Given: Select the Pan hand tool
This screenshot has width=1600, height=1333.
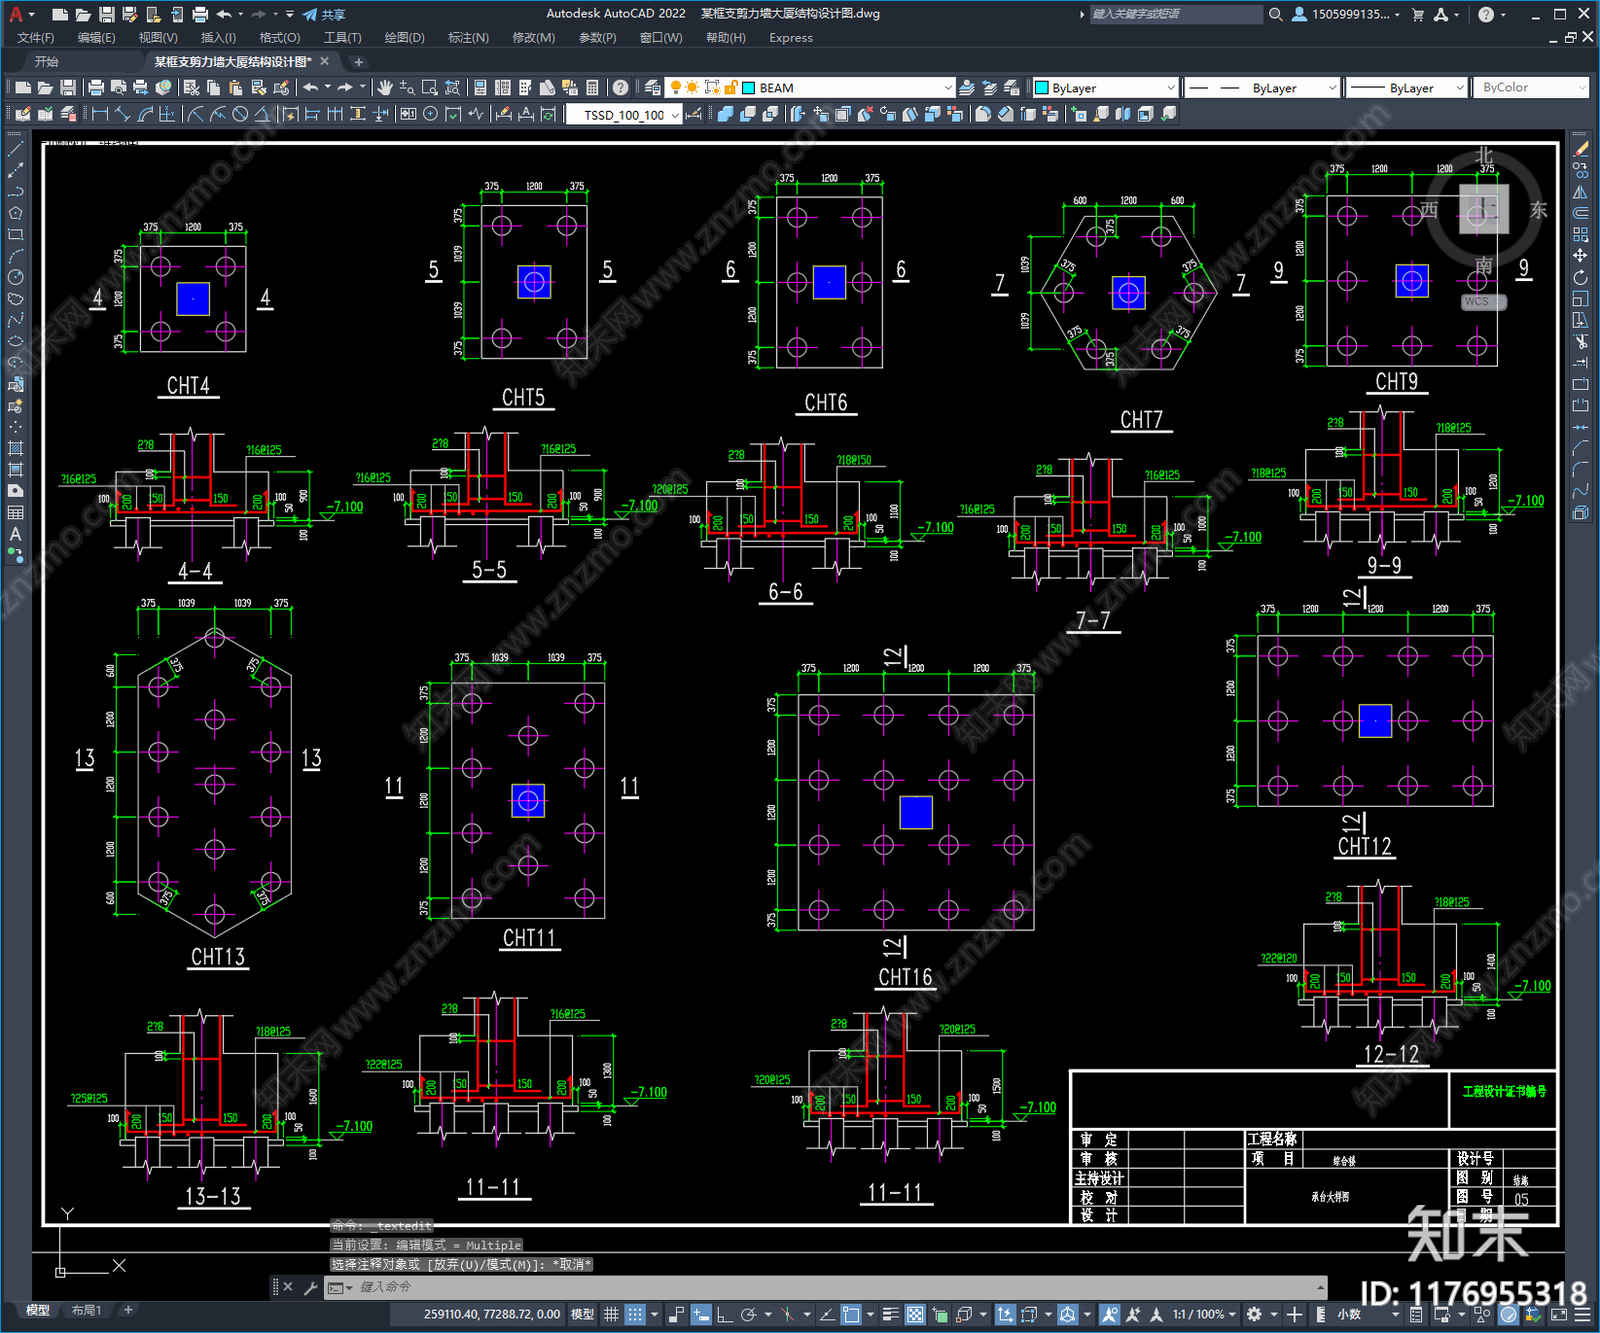Looking at the screenshot, I should coord(384,88).
